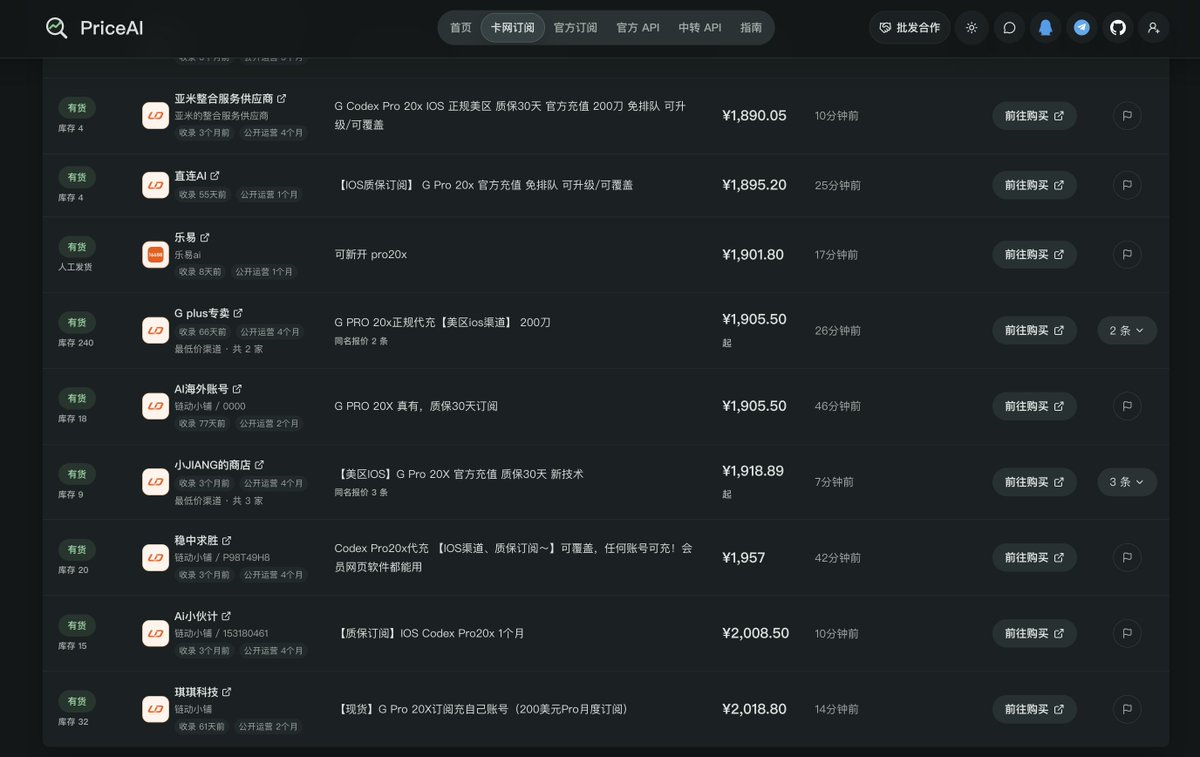Click the price ¥1,957

pyautogui.click(x=743, y=558)
